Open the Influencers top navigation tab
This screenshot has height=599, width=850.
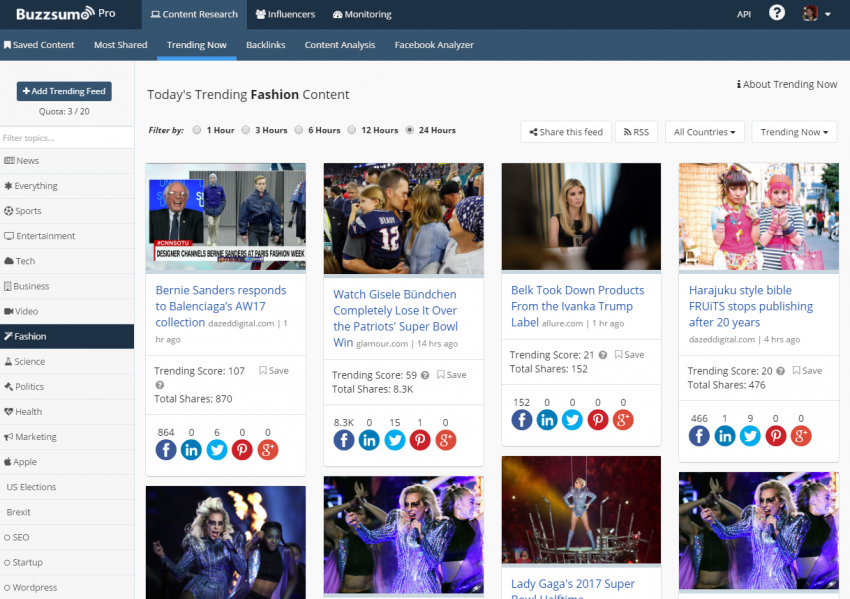pyautogui.click(x=285, y=14)
